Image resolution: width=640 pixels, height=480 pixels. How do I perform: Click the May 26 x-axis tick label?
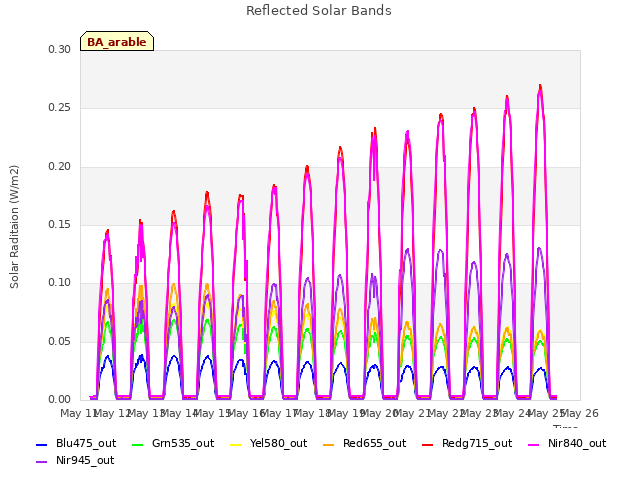coord(580,413)
